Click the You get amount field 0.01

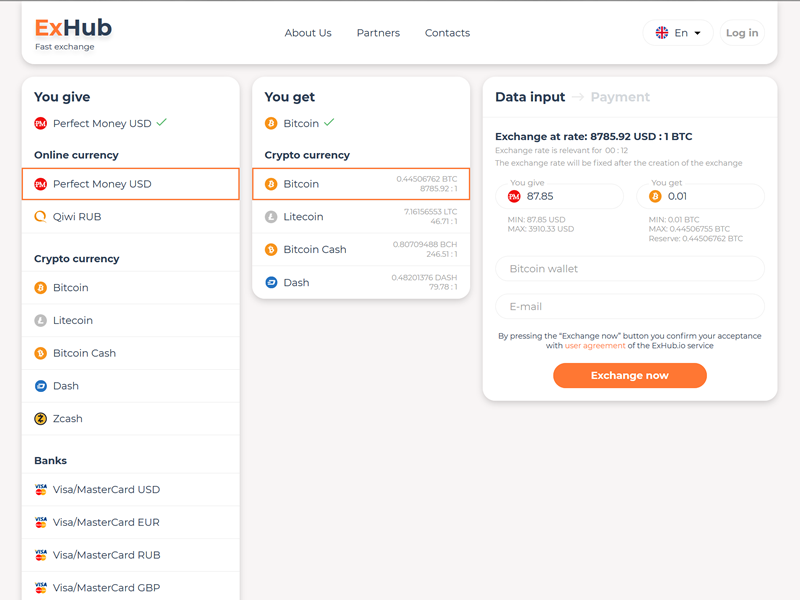point(701,196)
